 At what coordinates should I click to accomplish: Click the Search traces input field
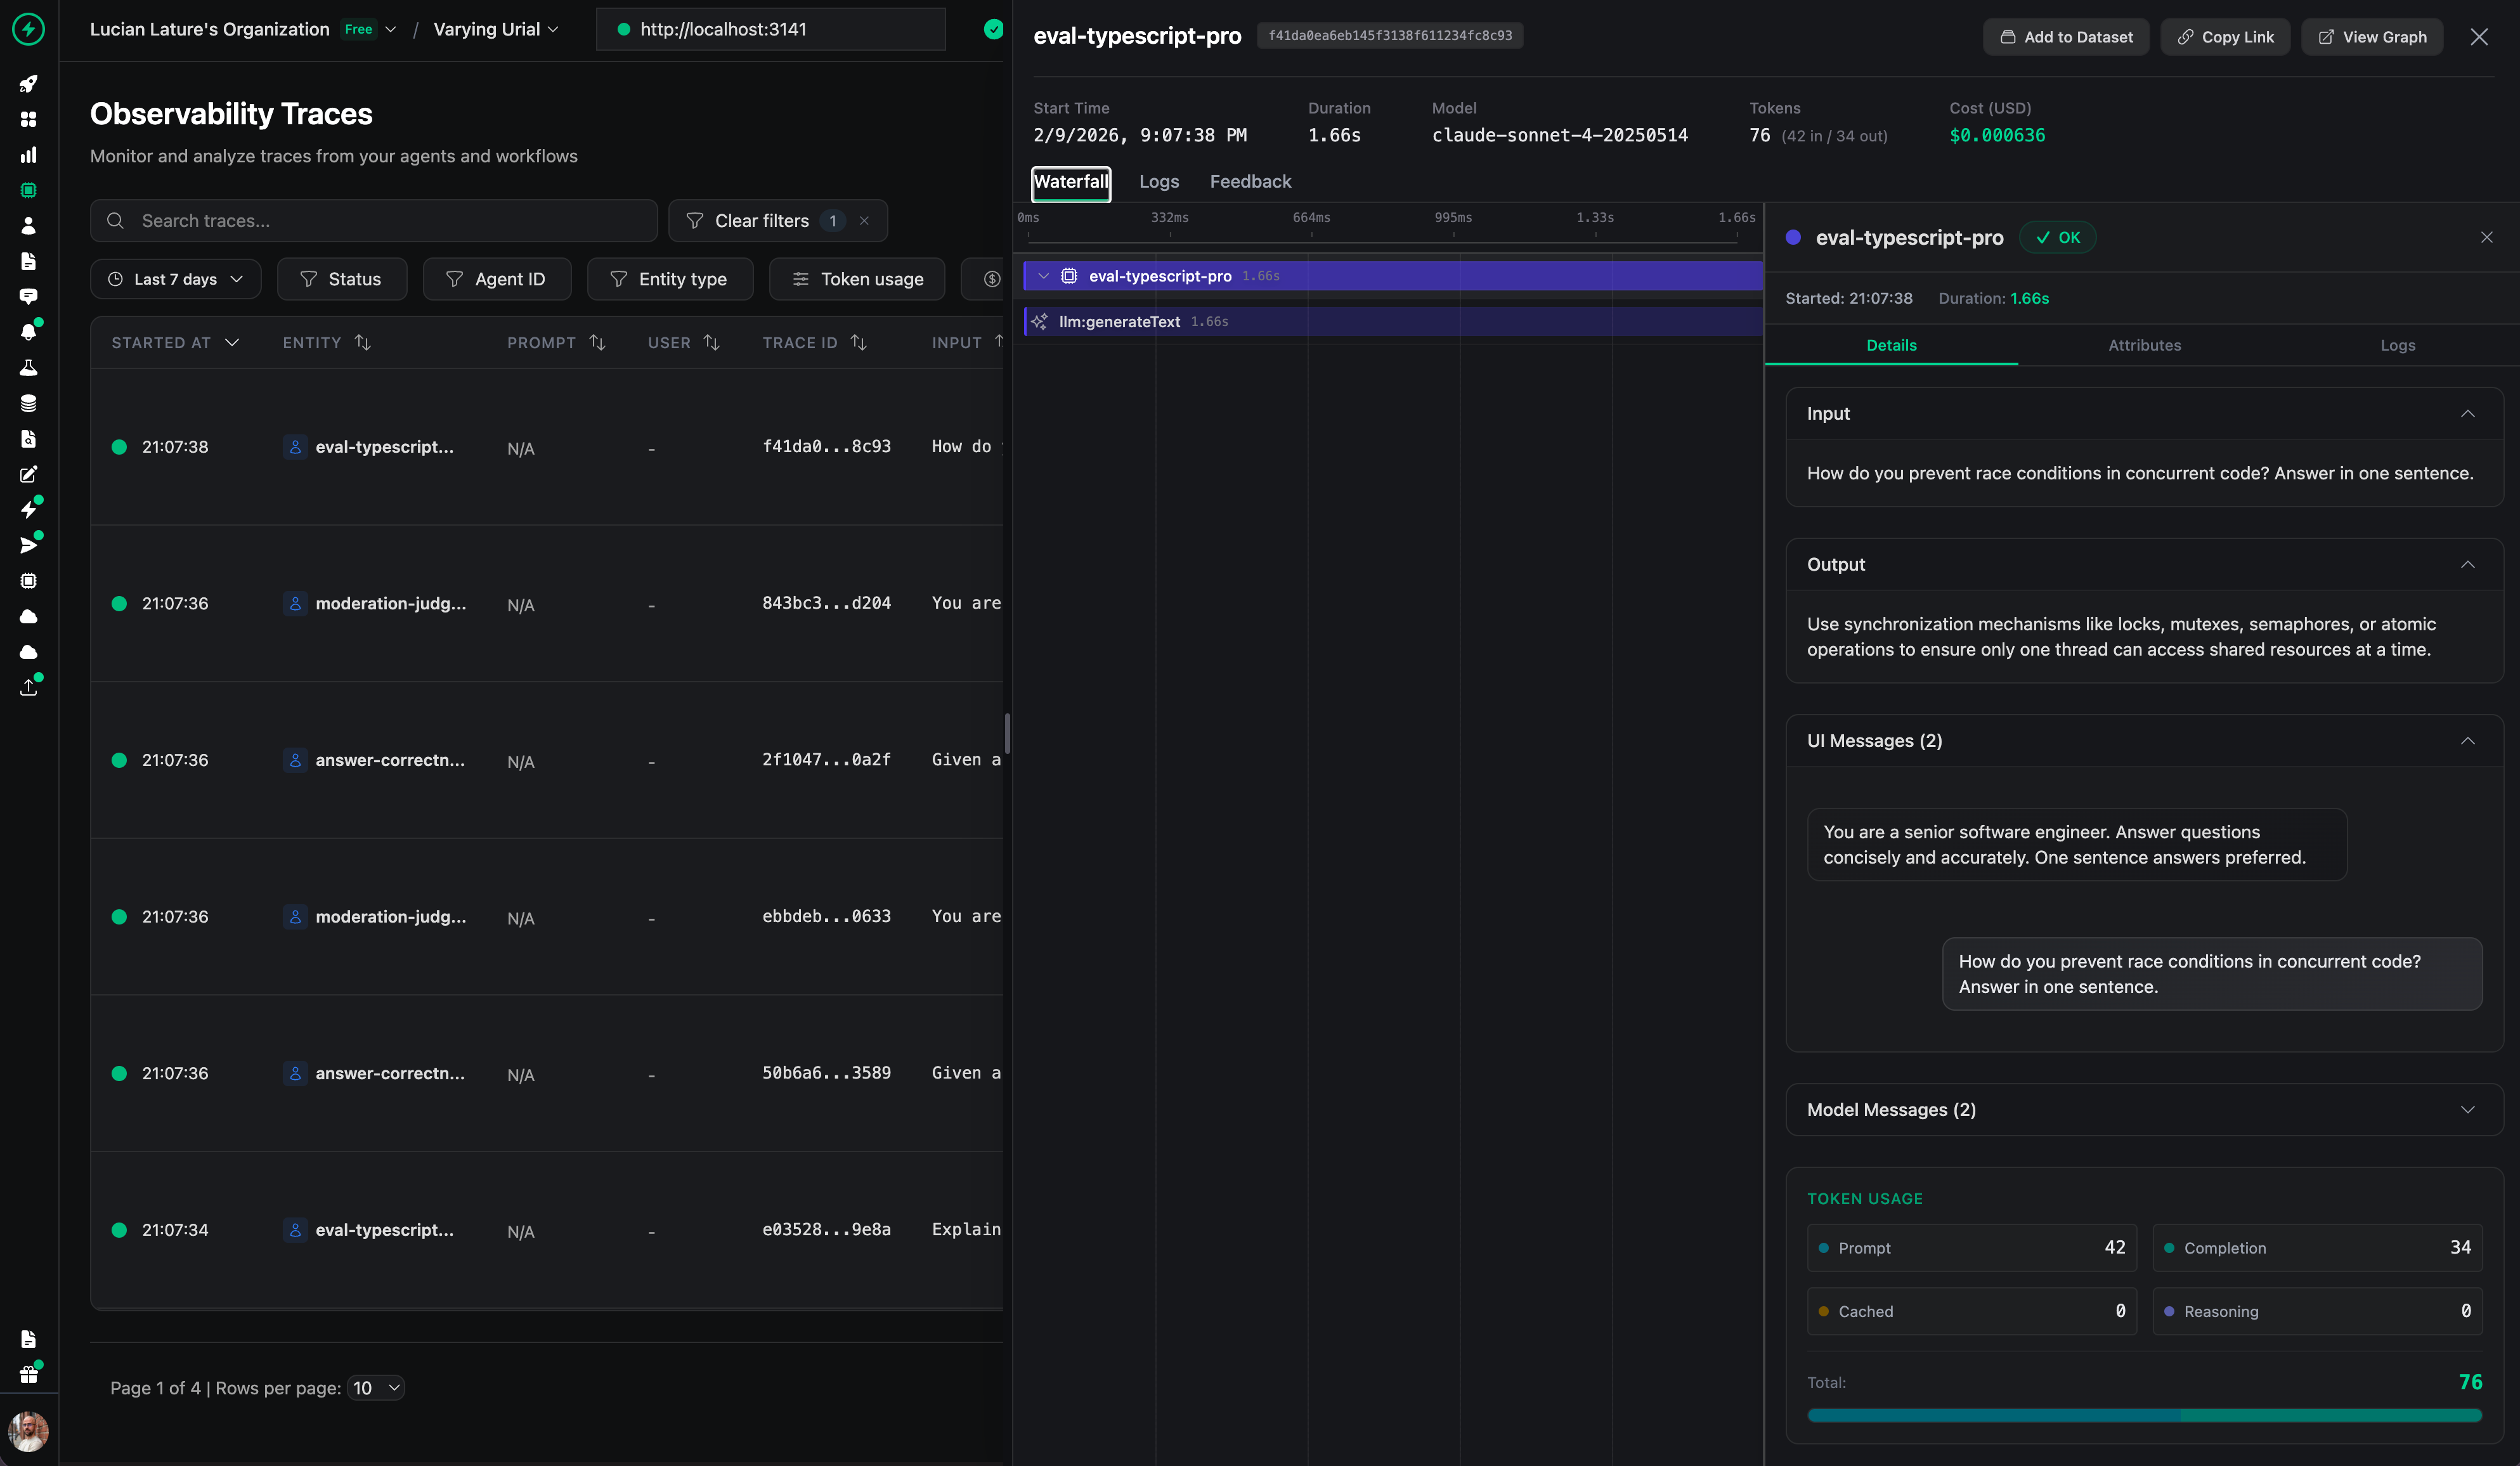tap(390, 221)
